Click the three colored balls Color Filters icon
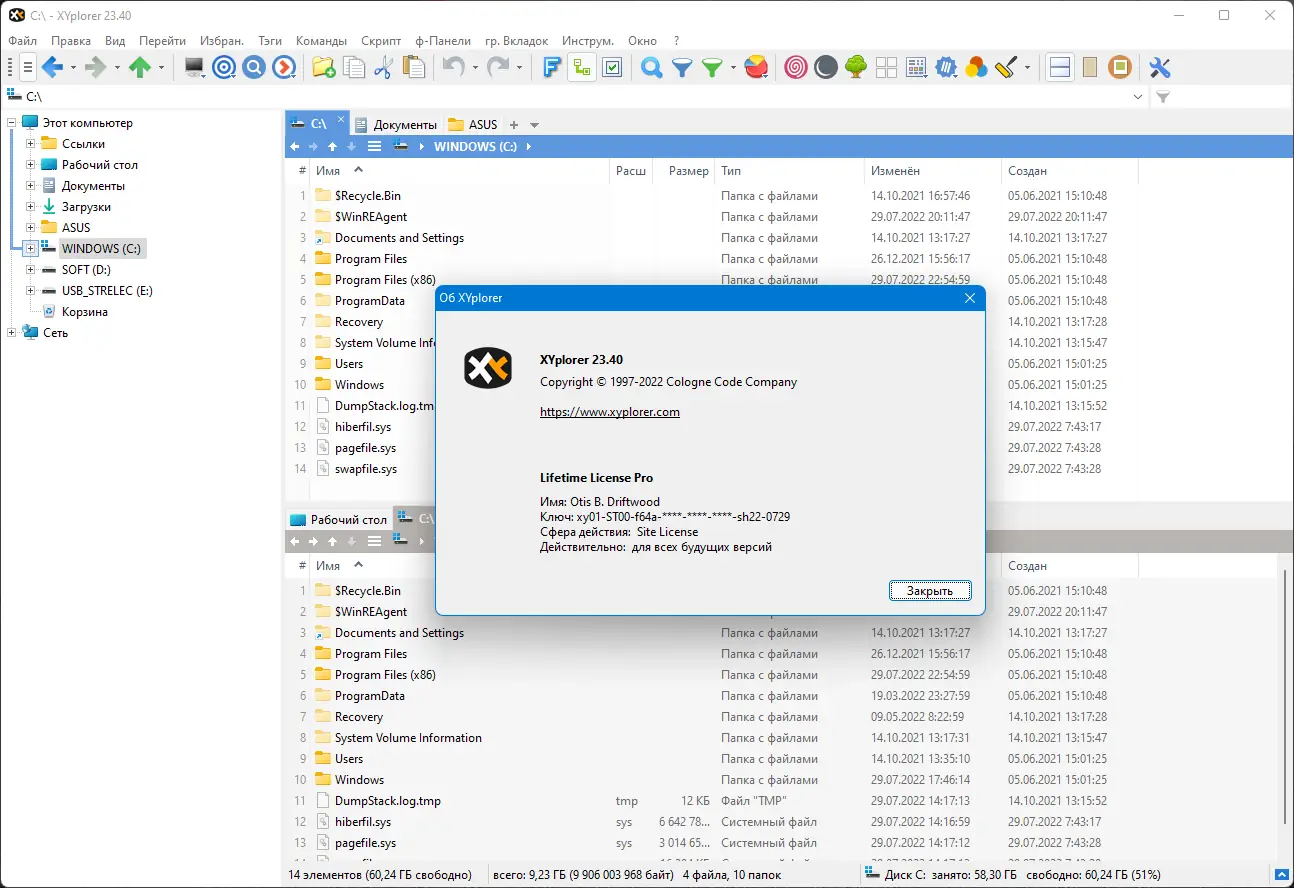 coord(976,68)
